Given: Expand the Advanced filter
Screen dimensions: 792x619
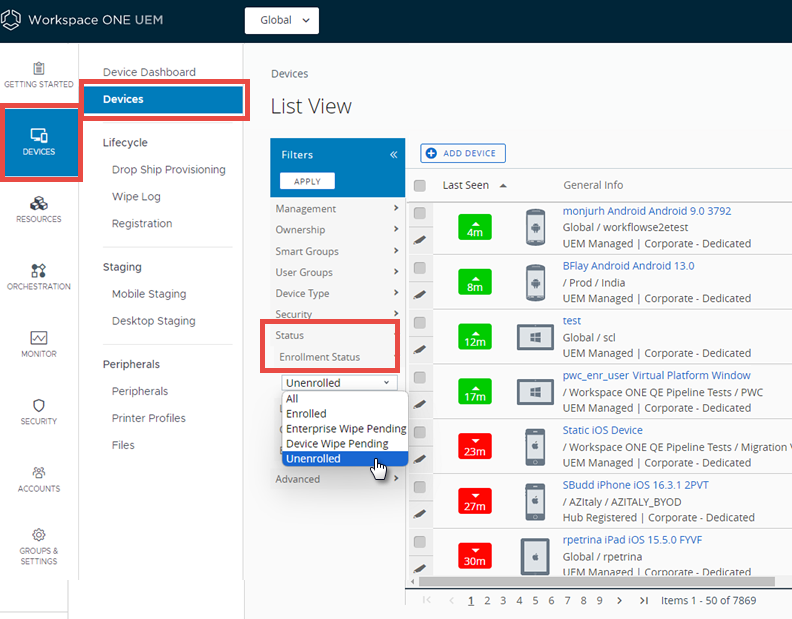Looking at the screenshot, I should point(337,479).
